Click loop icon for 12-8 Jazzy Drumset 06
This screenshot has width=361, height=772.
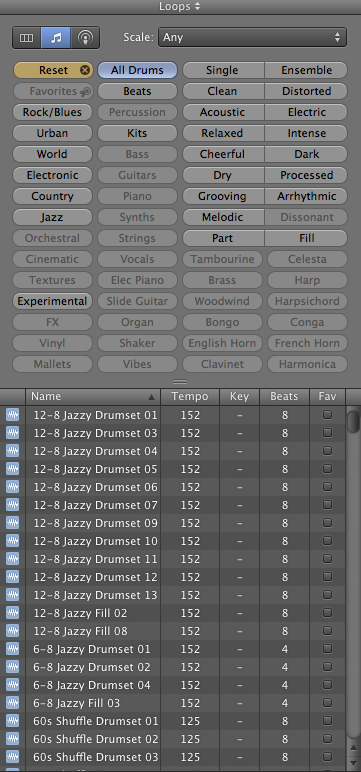tap(12, 487)
